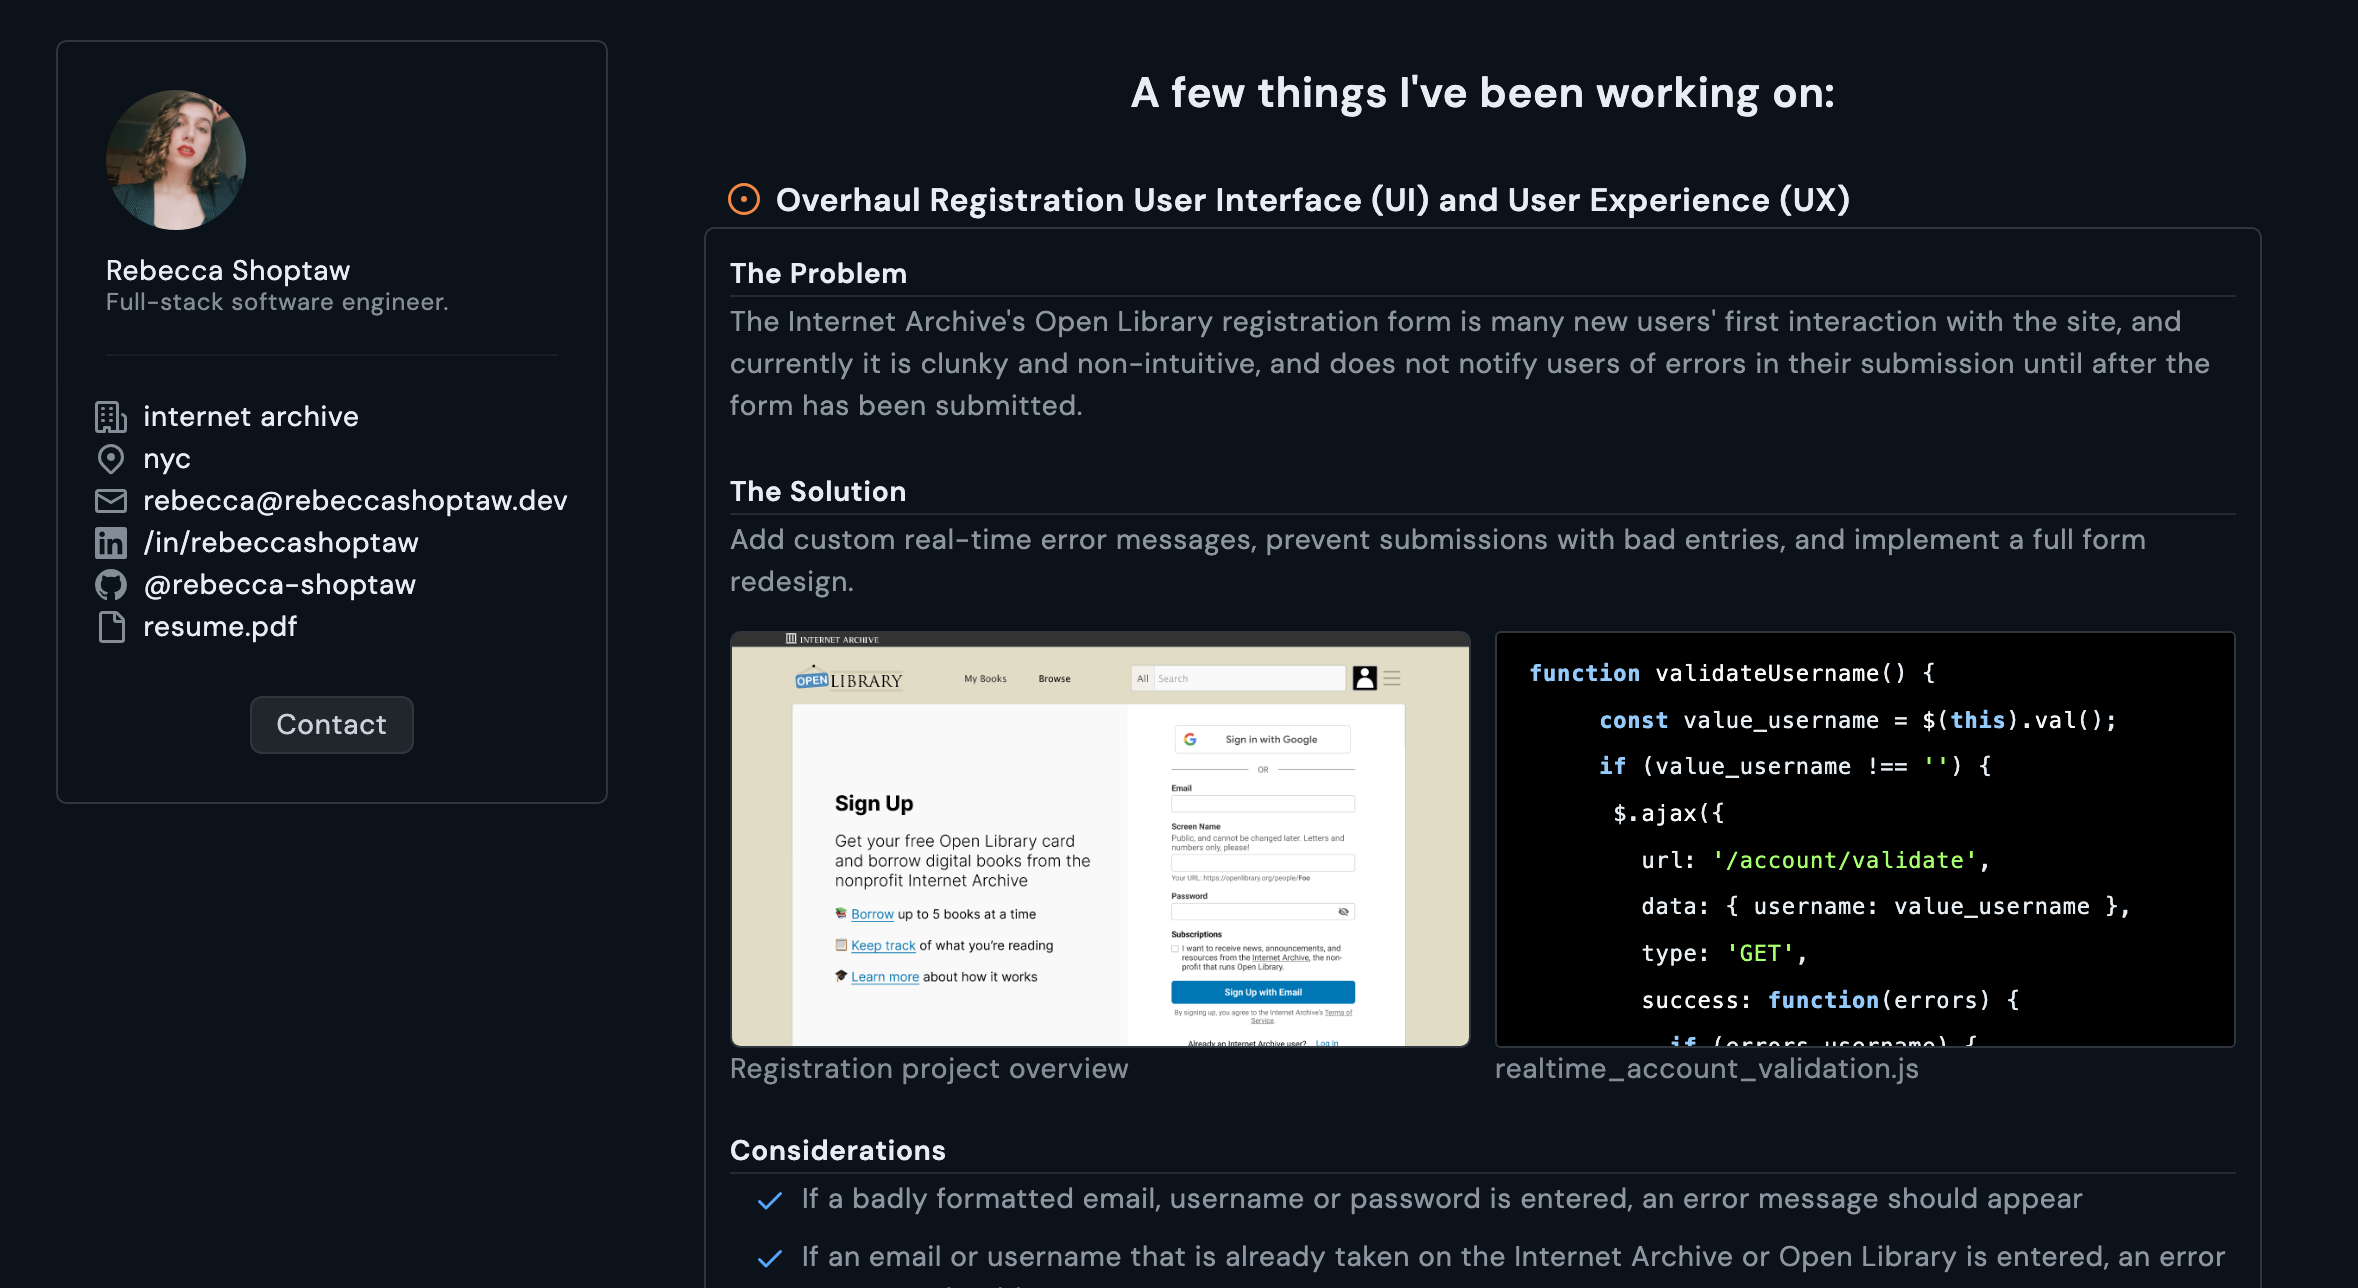Click the envelope email icon

(x=111, y=501)
